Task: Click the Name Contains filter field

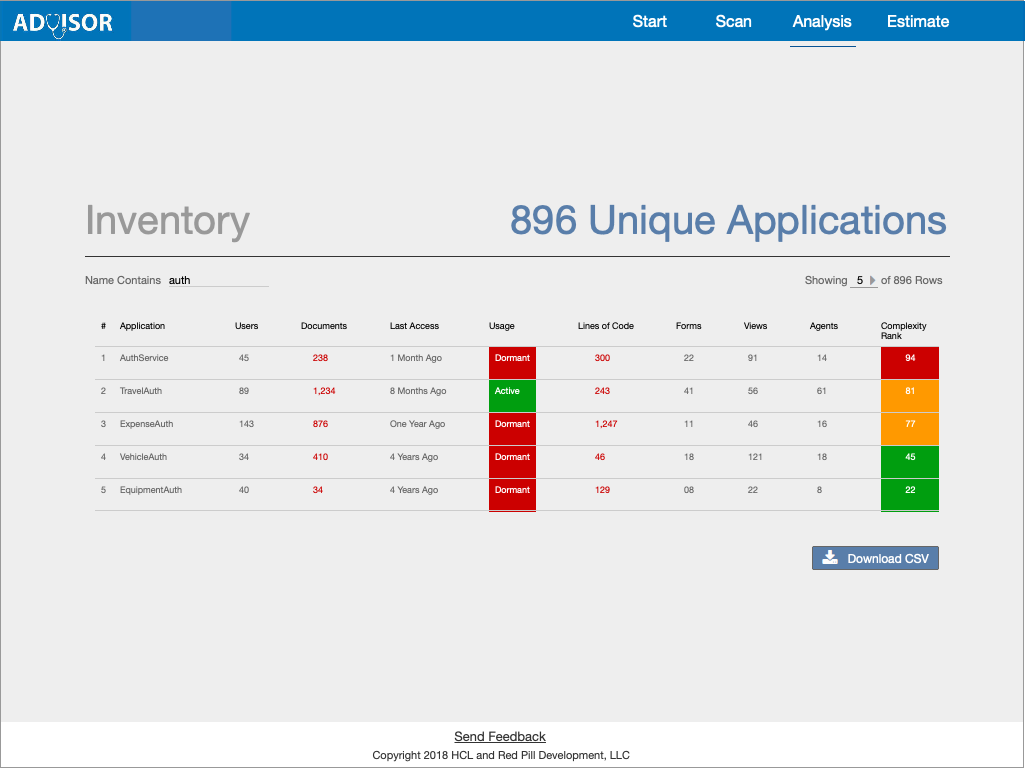Action: [217, 281]
